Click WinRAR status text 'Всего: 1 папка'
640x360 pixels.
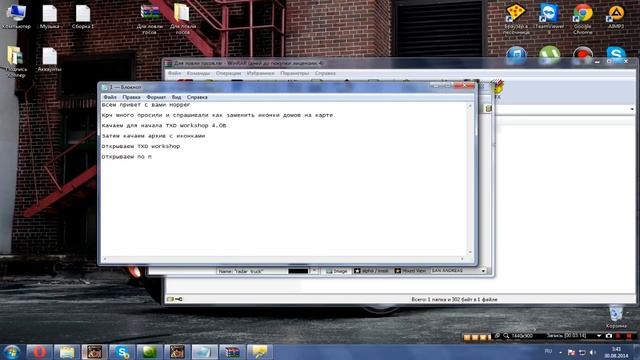point(454,300)
